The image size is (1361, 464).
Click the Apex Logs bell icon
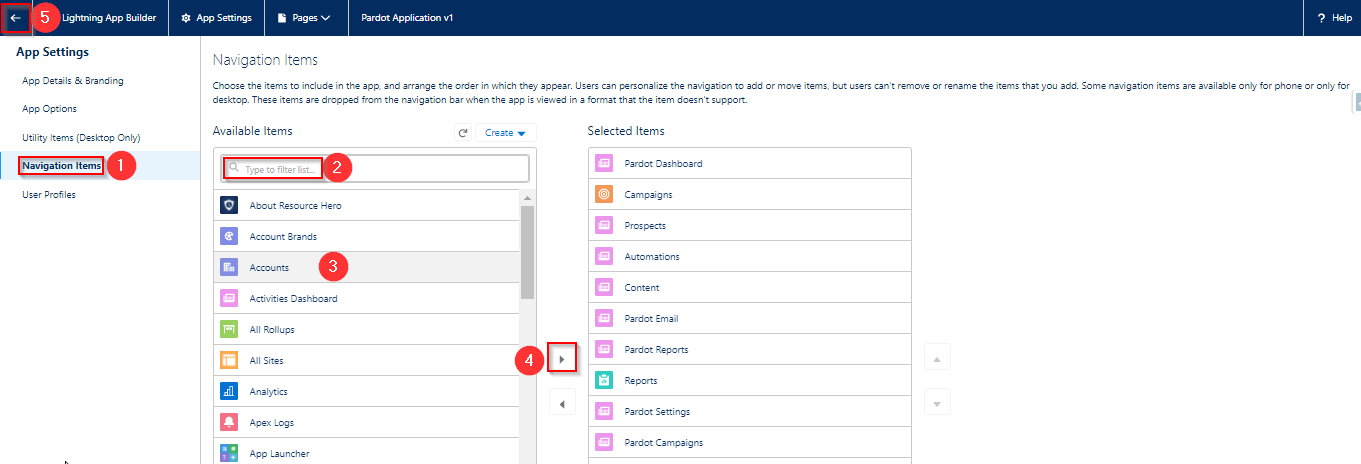click(229, 422)
